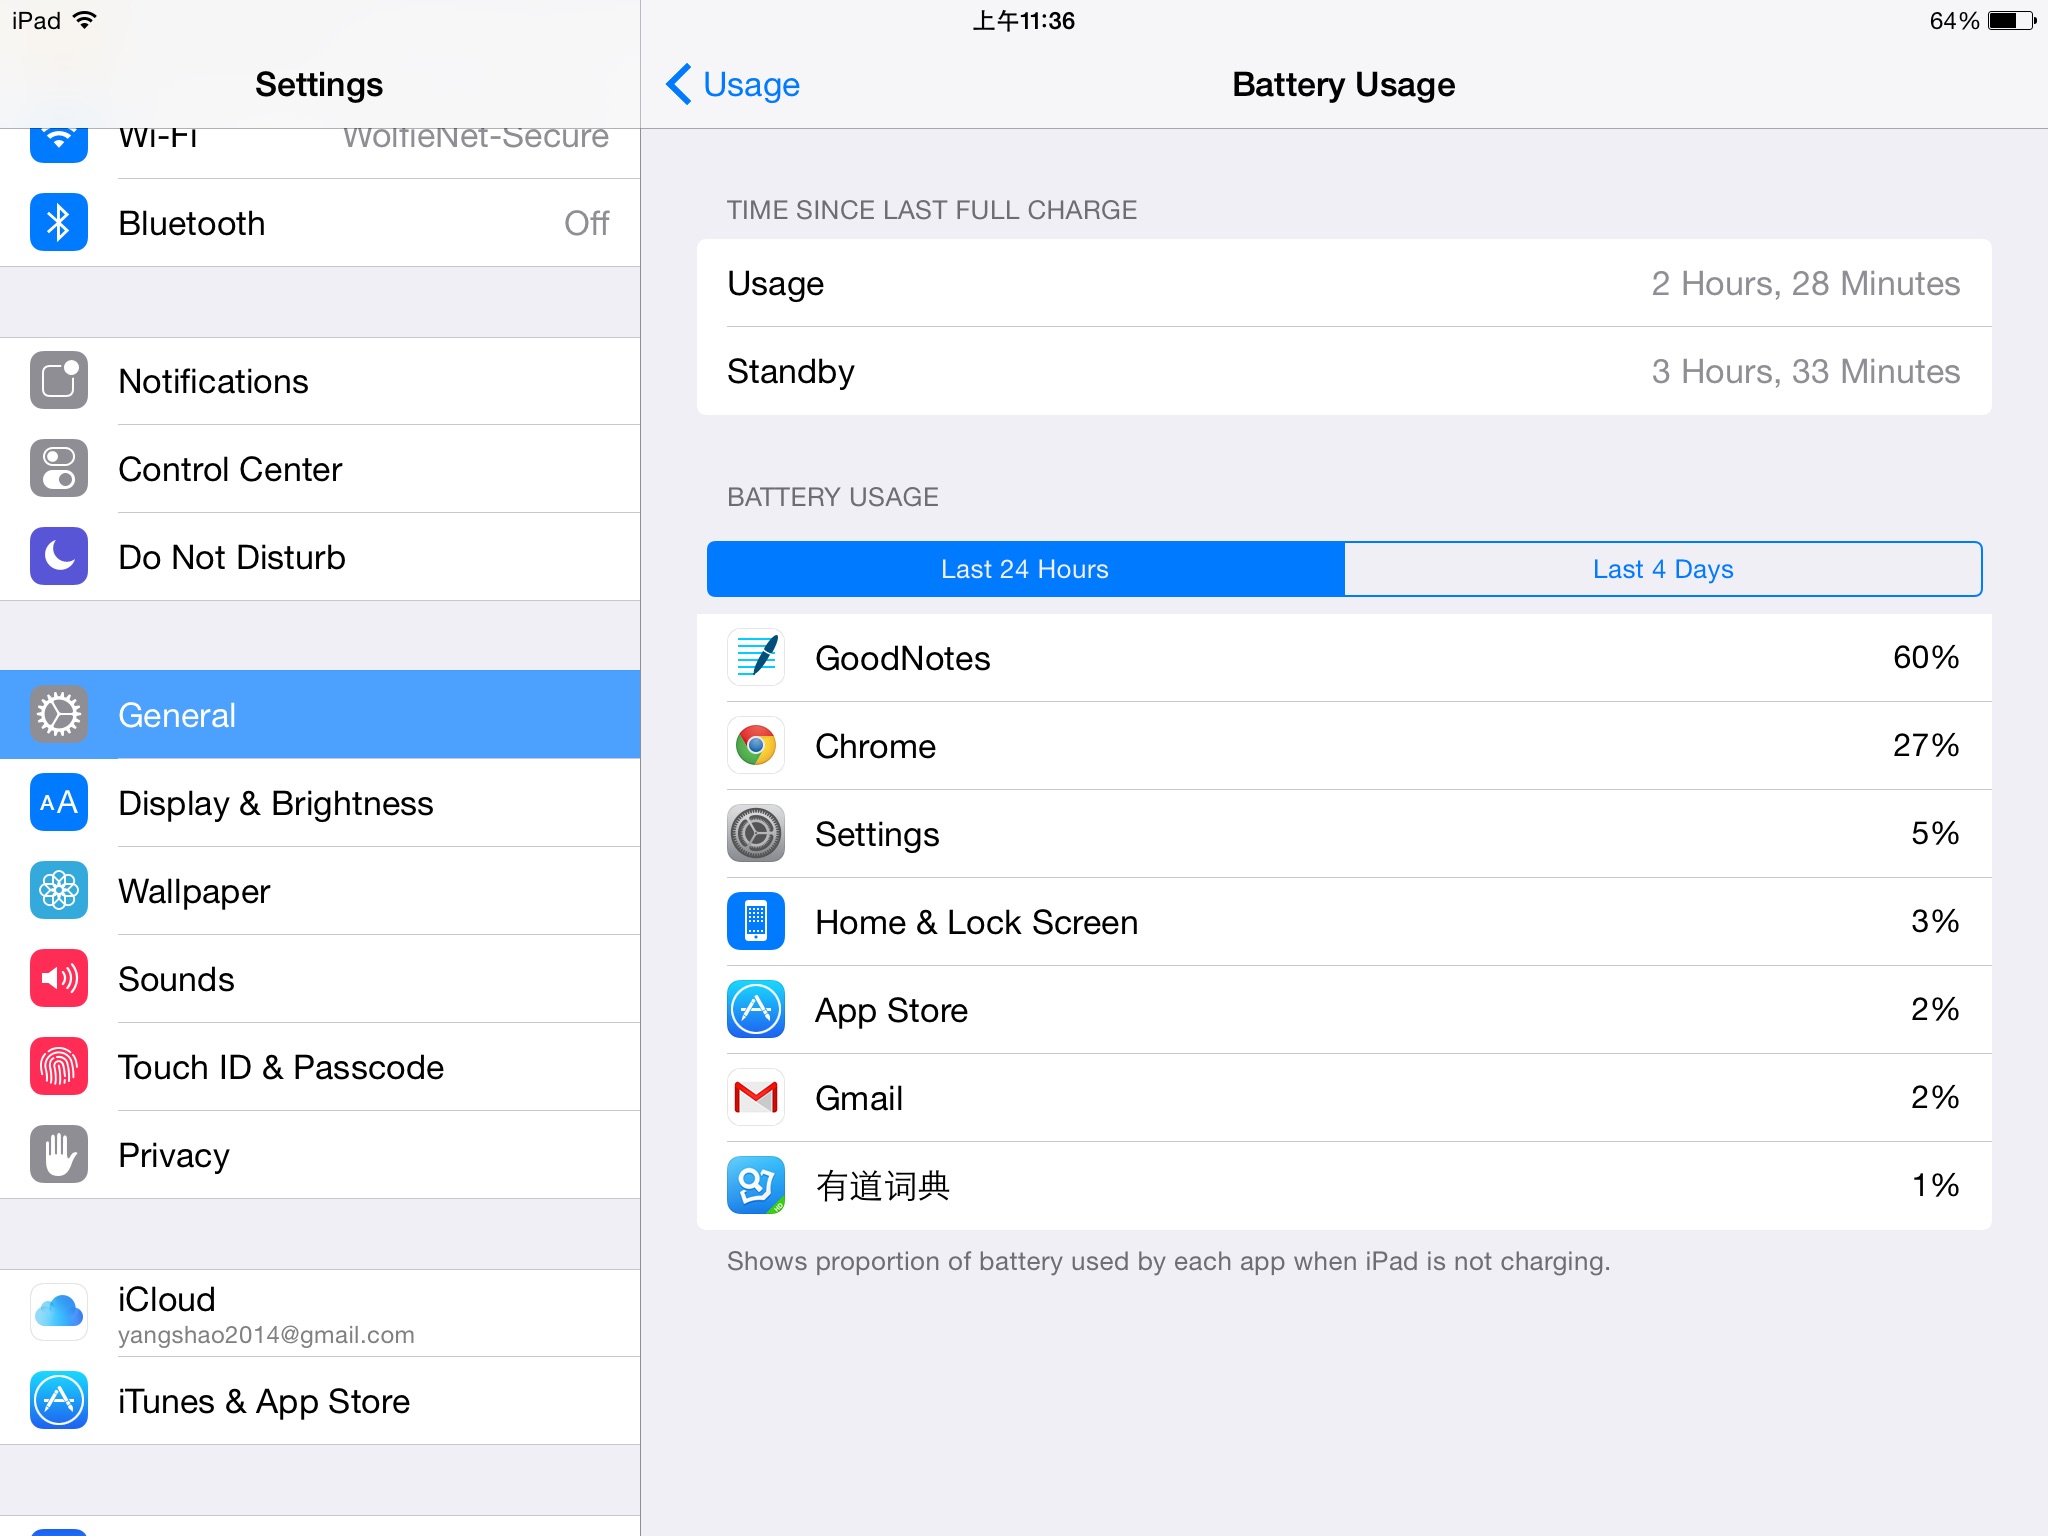2048x1536 pixels.
Task: Open Notifications via its gray icon
Action: 59,380
